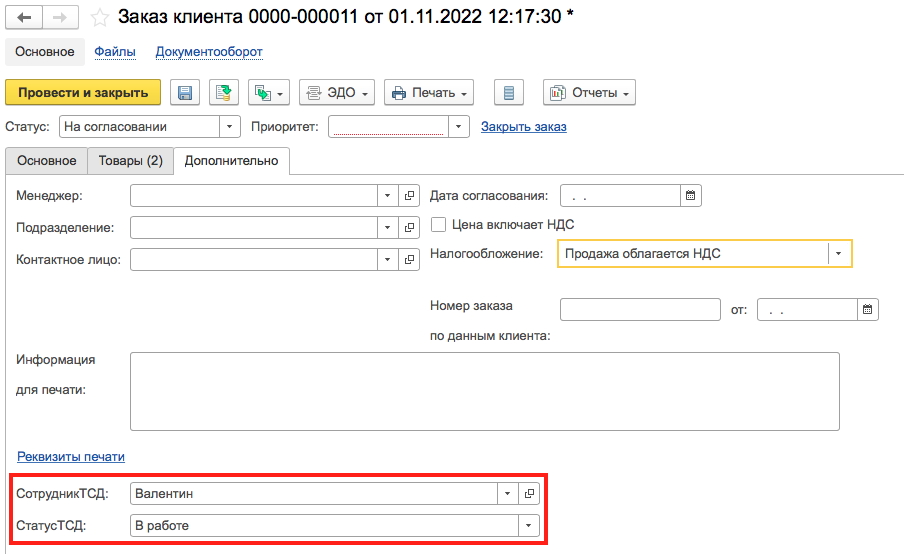The width and height of the screenshot is (904, 554).
Task: Click the СотрудникТСД field showing Валентин
Action: click(x=314, y=493)
